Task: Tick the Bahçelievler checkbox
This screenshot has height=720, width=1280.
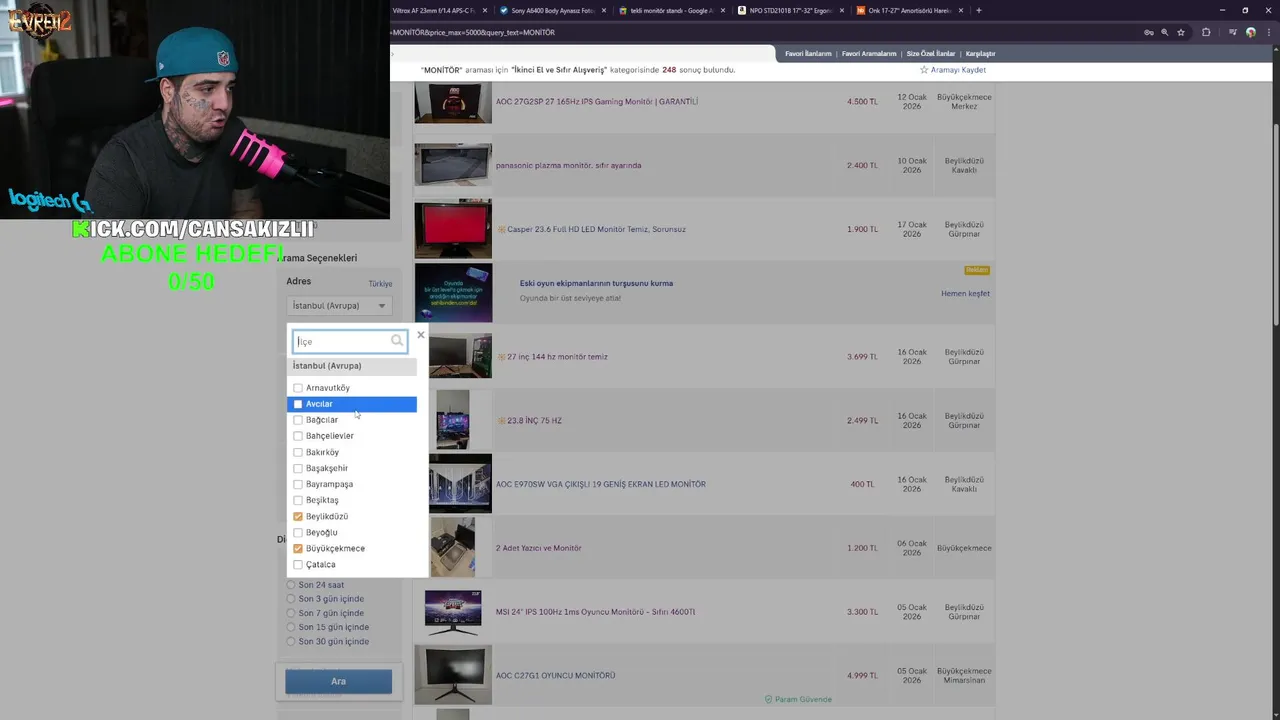Action: tap(298, 436)
